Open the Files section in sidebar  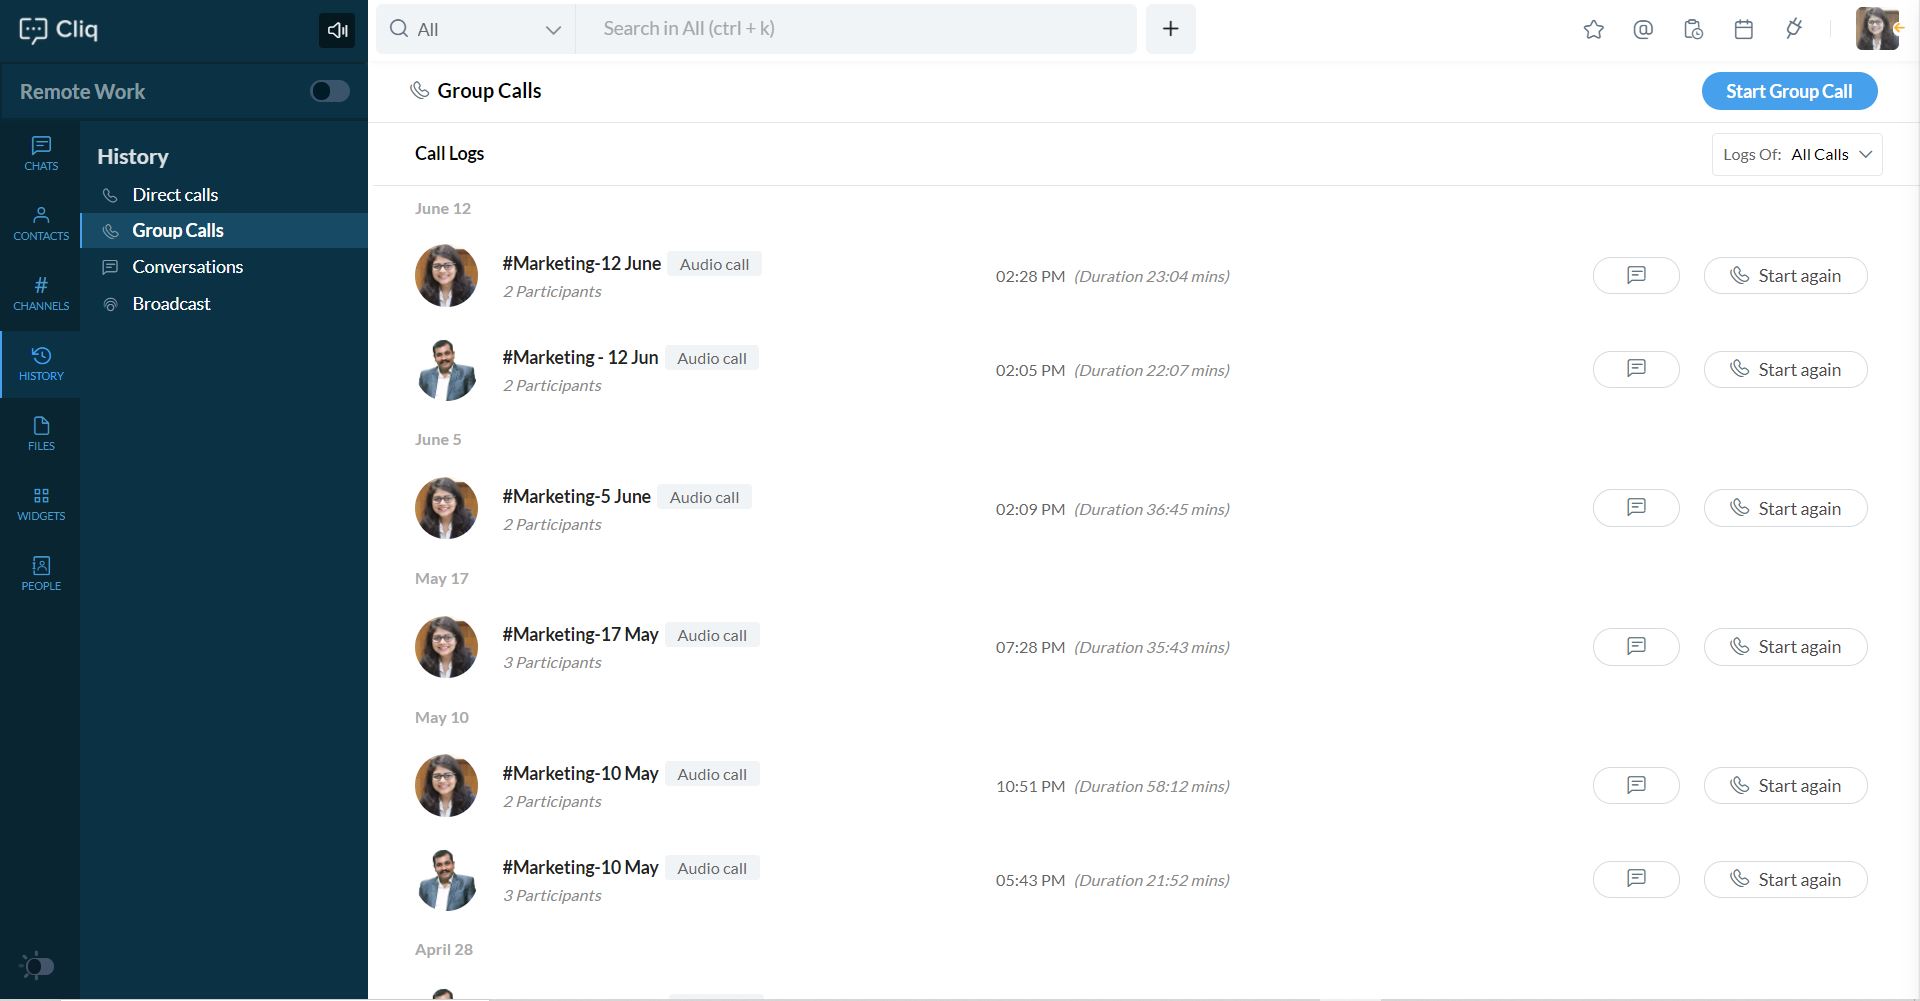(x=41, y=434)
